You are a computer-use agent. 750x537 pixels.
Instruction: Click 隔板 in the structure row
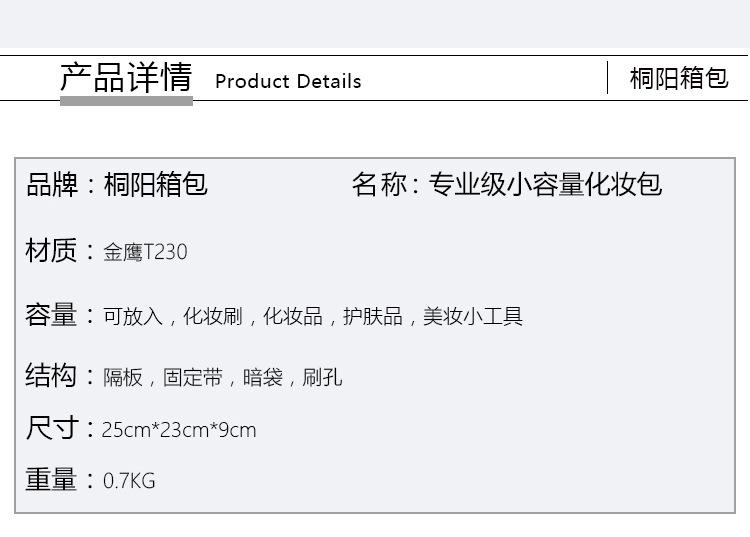(x=123, y=378)
